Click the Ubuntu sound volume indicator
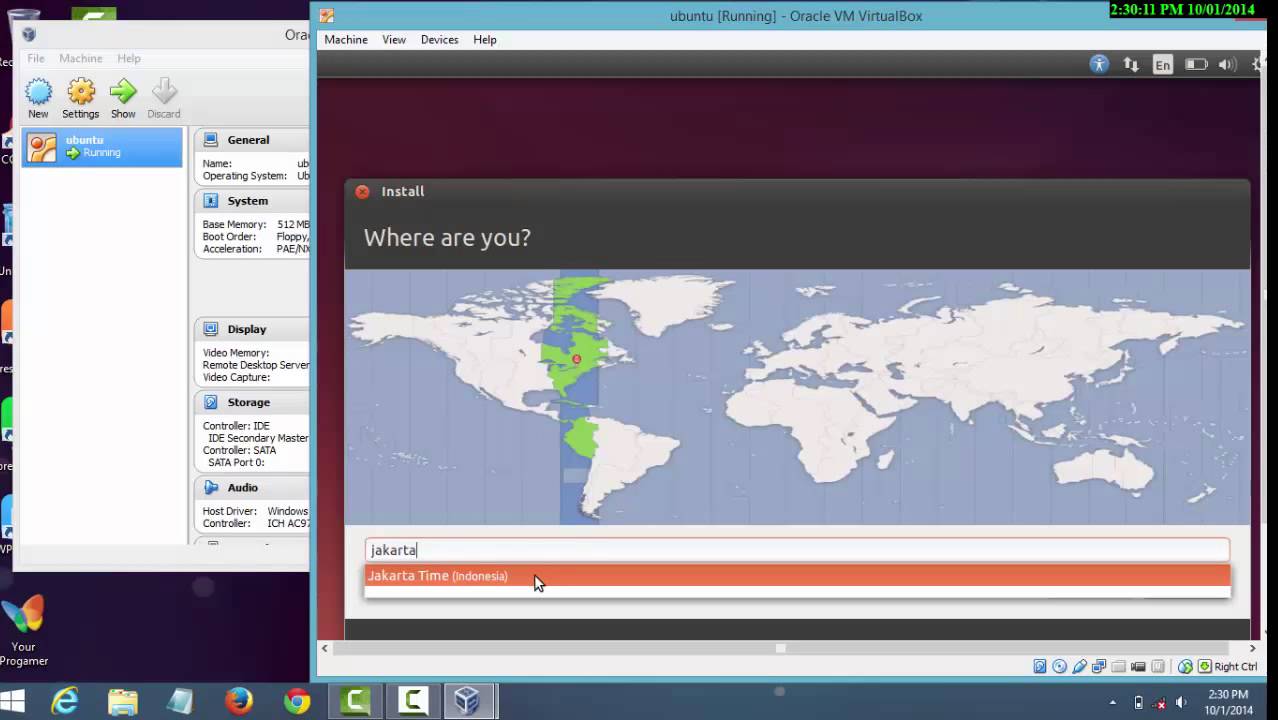This screenshot has height=720, width=1278. (x=1227, y=64)
